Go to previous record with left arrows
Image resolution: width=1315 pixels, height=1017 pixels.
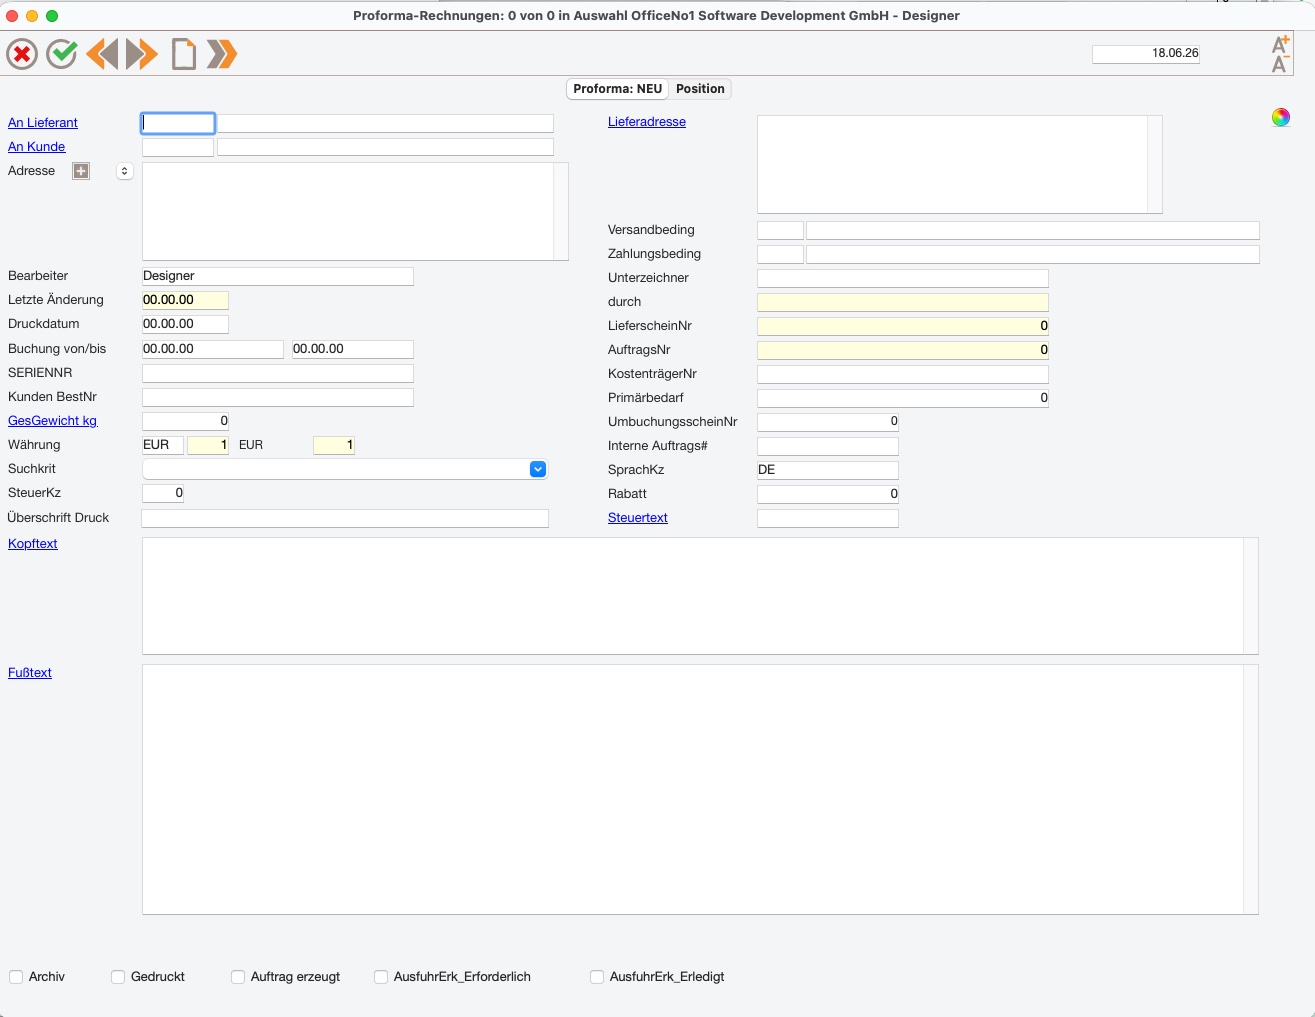[x=102, y=54]
